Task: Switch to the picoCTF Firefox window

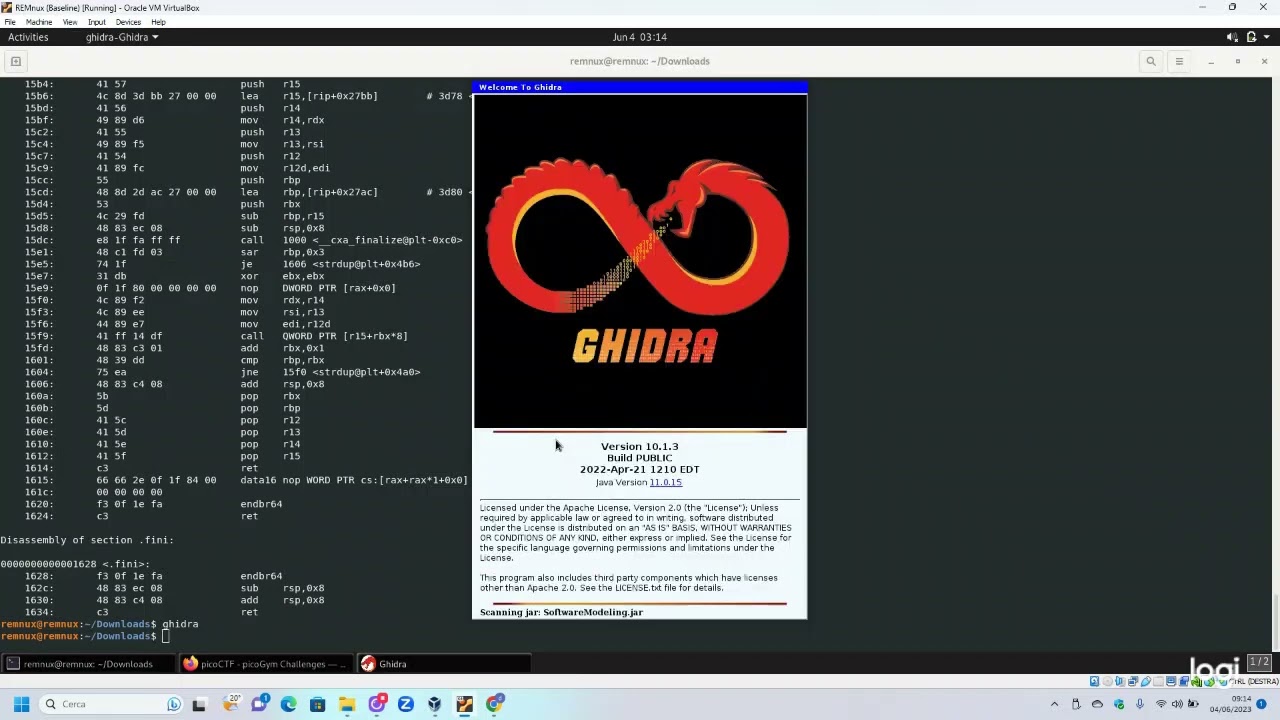Action: point(265,664)
